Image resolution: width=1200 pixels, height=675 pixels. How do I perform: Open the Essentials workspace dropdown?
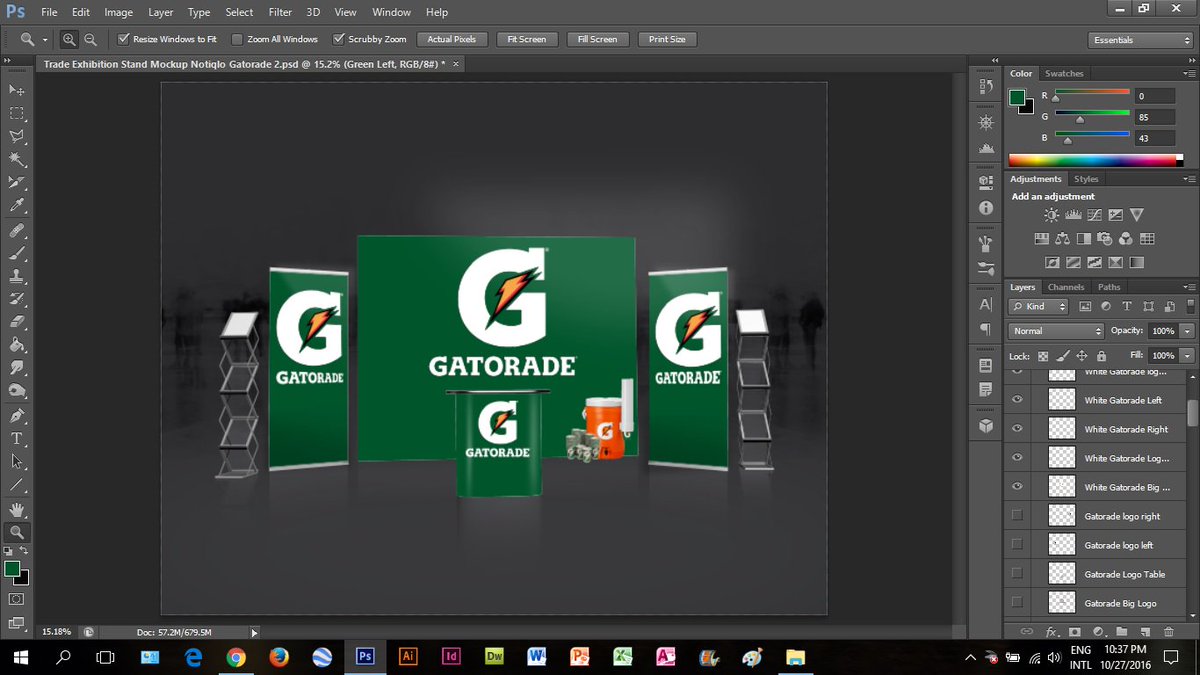pos(1140,40)
